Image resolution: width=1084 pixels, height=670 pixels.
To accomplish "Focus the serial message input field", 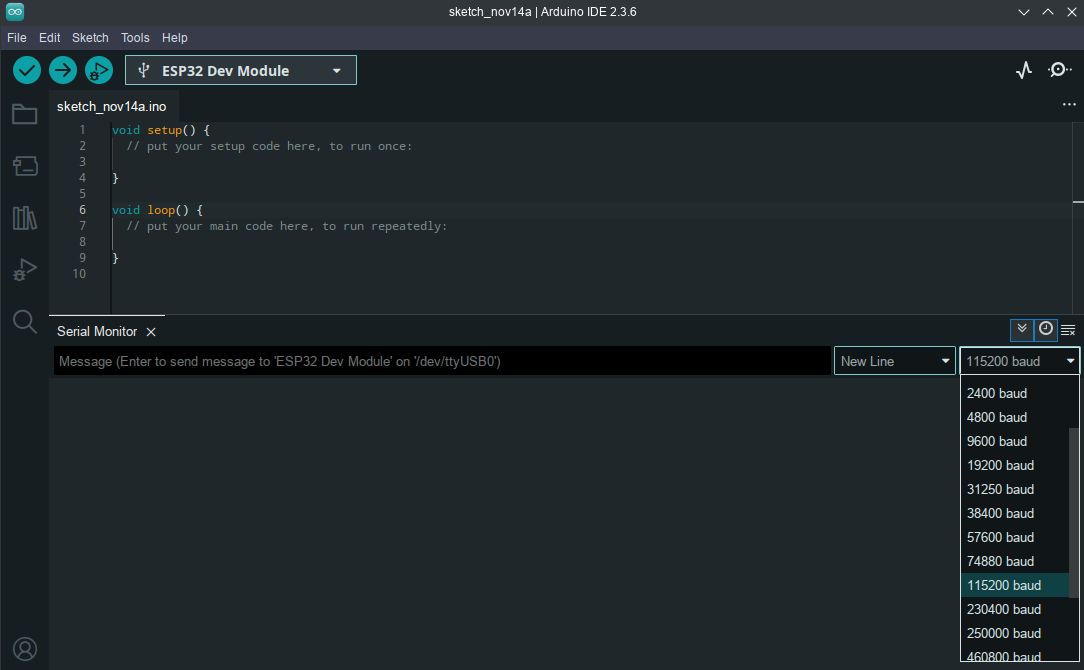I will coord(442,361).
